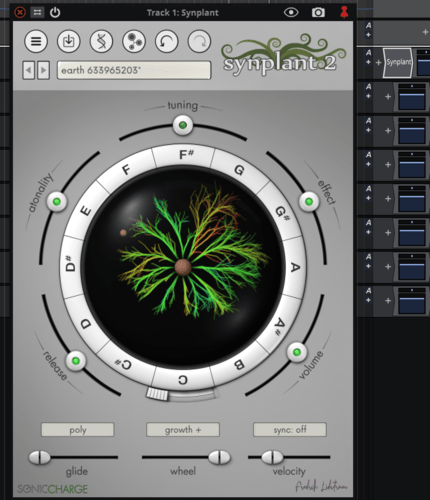Toggle the plugin power bypass button
Viewport: 430px width, 500px height.
[x=55, y=13]
